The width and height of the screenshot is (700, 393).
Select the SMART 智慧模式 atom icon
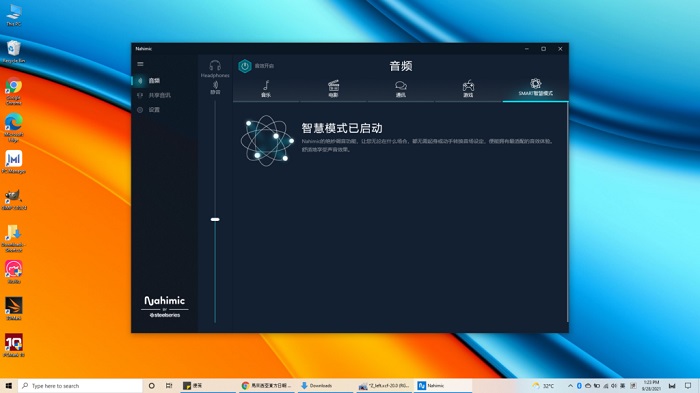(535, 83)
